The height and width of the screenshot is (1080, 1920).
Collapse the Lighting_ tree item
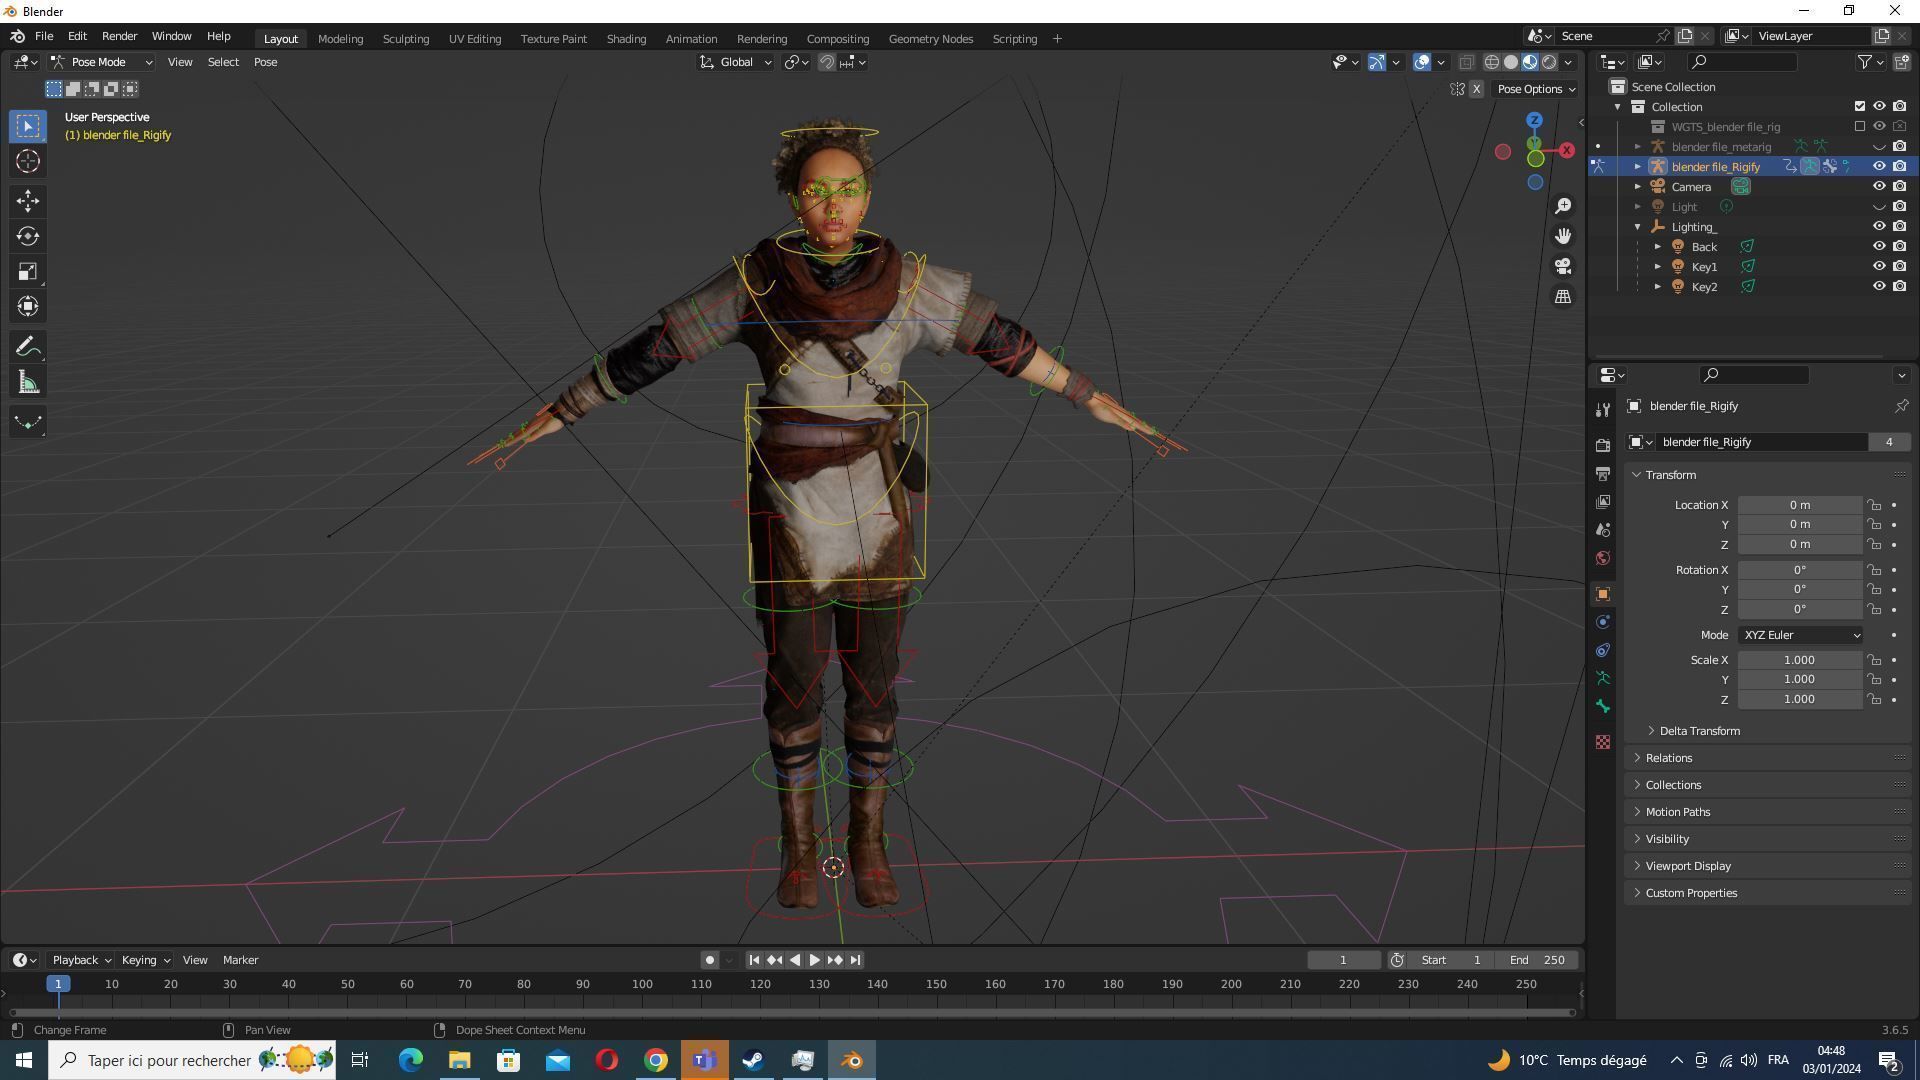coord(1638,227)
